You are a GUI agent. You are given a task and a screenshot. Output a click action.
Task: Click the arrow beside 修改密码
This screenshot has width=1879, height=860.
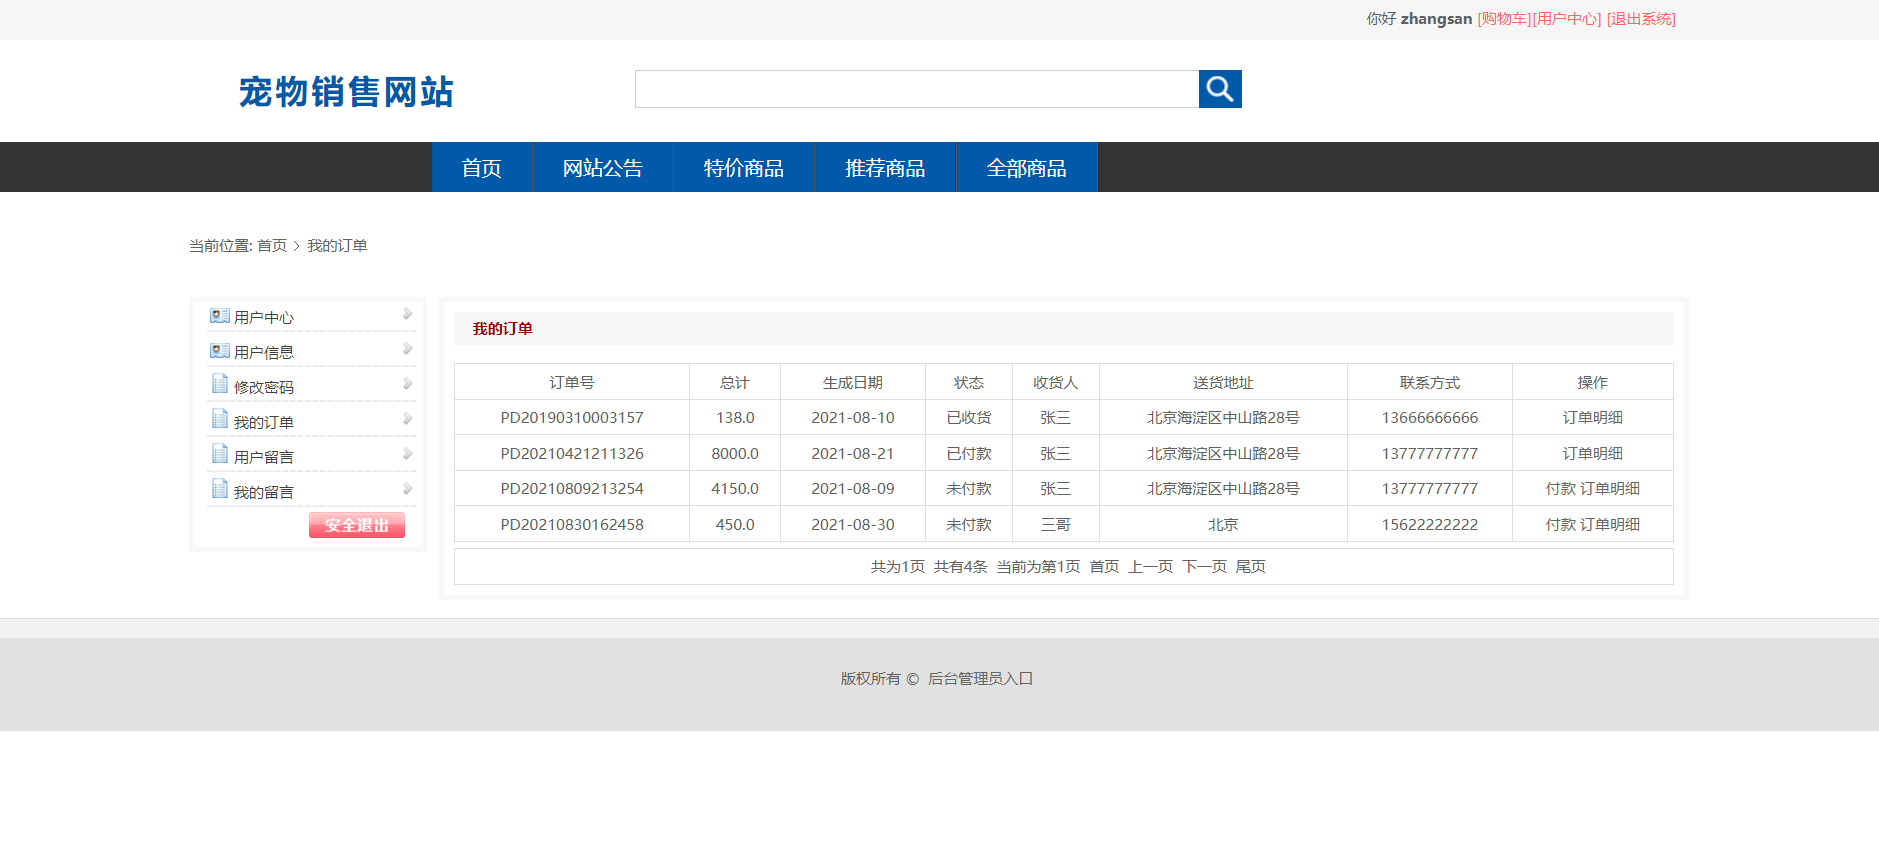coord(407,384)
